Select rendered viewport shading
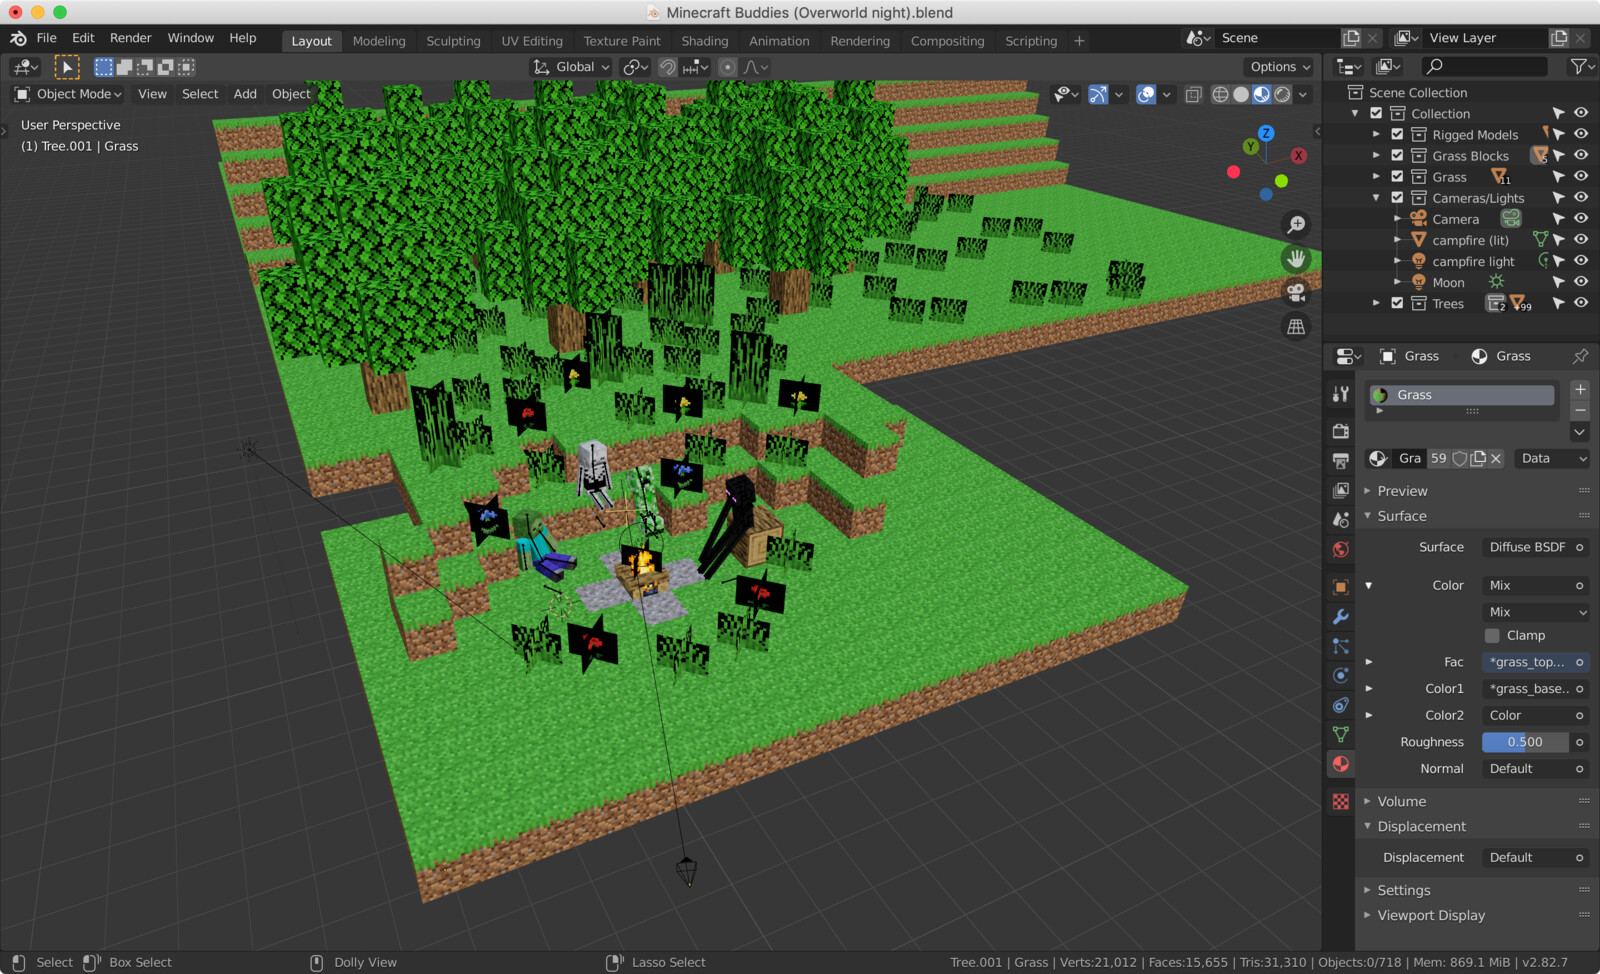This screenshot has height=974, width=1600. tap(1282, 94)
